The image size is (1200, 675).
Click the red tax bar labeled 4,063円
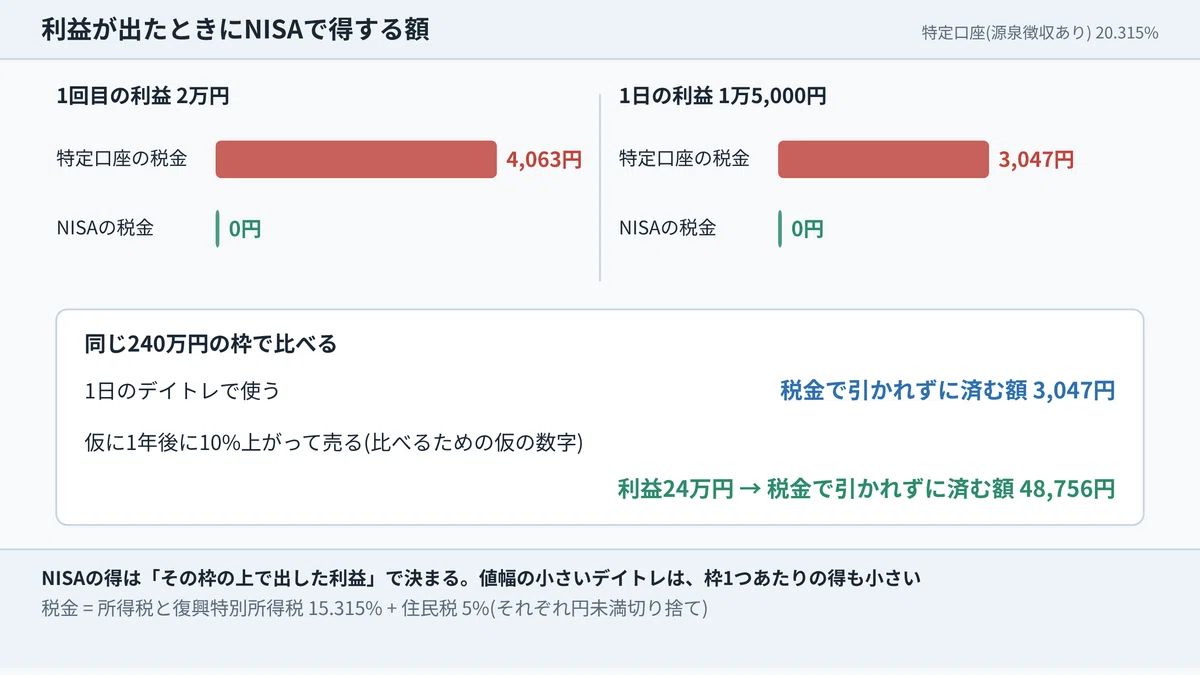tap(356, 159)
